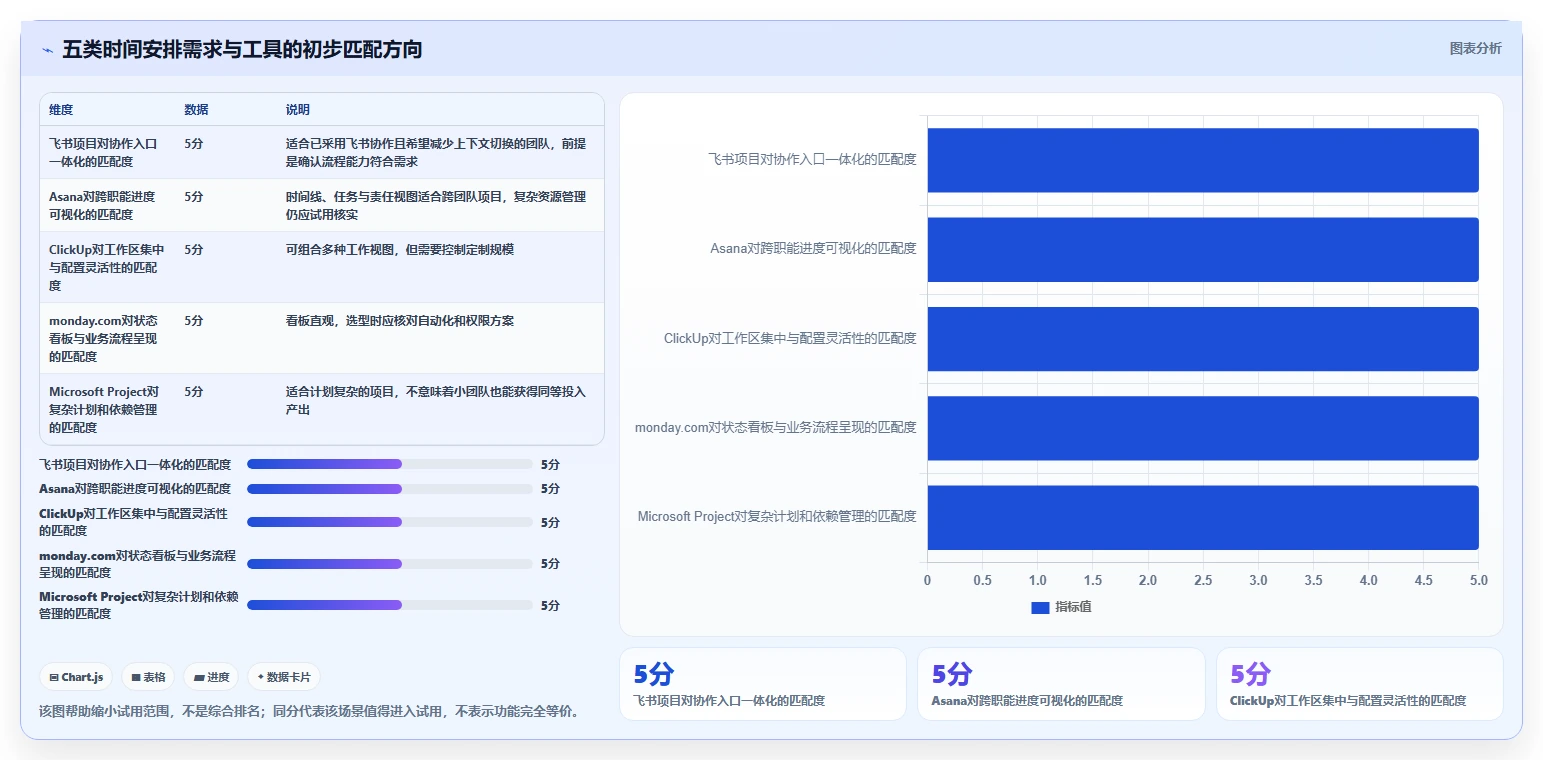Click the monday.com bar in the chart
1543x760 pixels.
(x=1203, y=428)
